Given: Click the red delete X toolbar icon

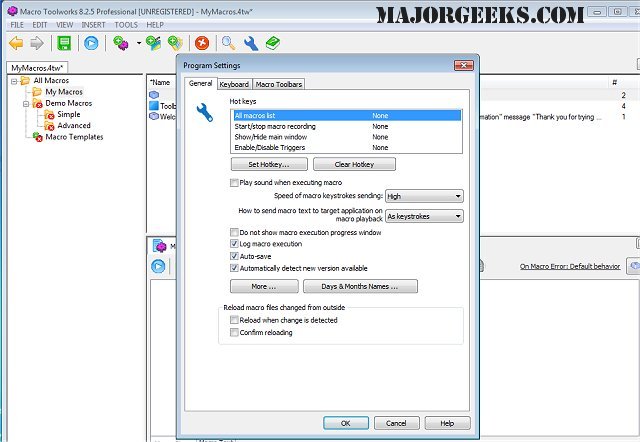Looking at the screenshot, I should [202, 43].
